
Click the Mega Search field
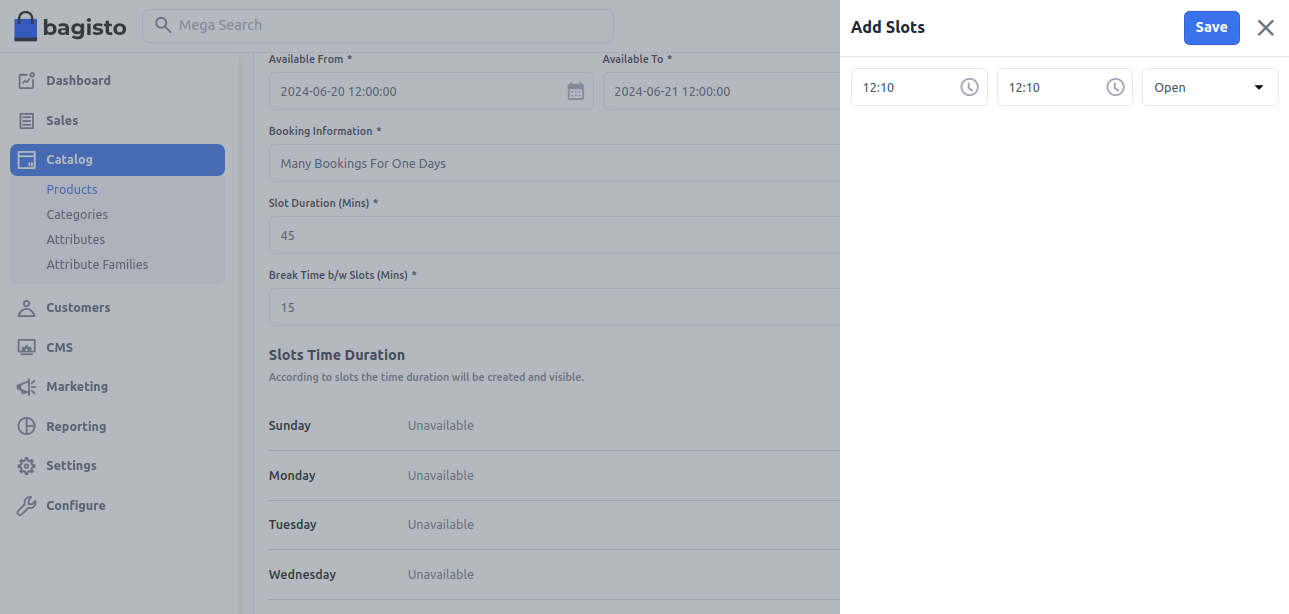coord(378,25)
